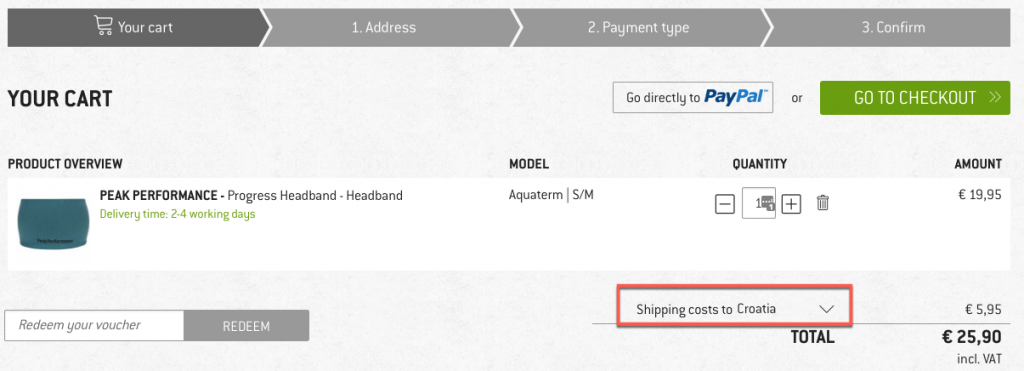Switch to the 2. Payment type step
Viewport: 1024px width, 371px height.
(x=638, y=27)
